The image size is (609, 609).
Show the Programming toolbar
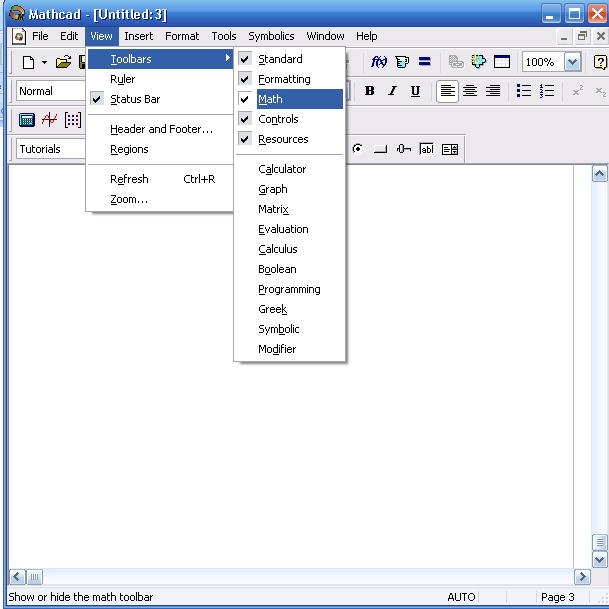click(x=289, y=289)
